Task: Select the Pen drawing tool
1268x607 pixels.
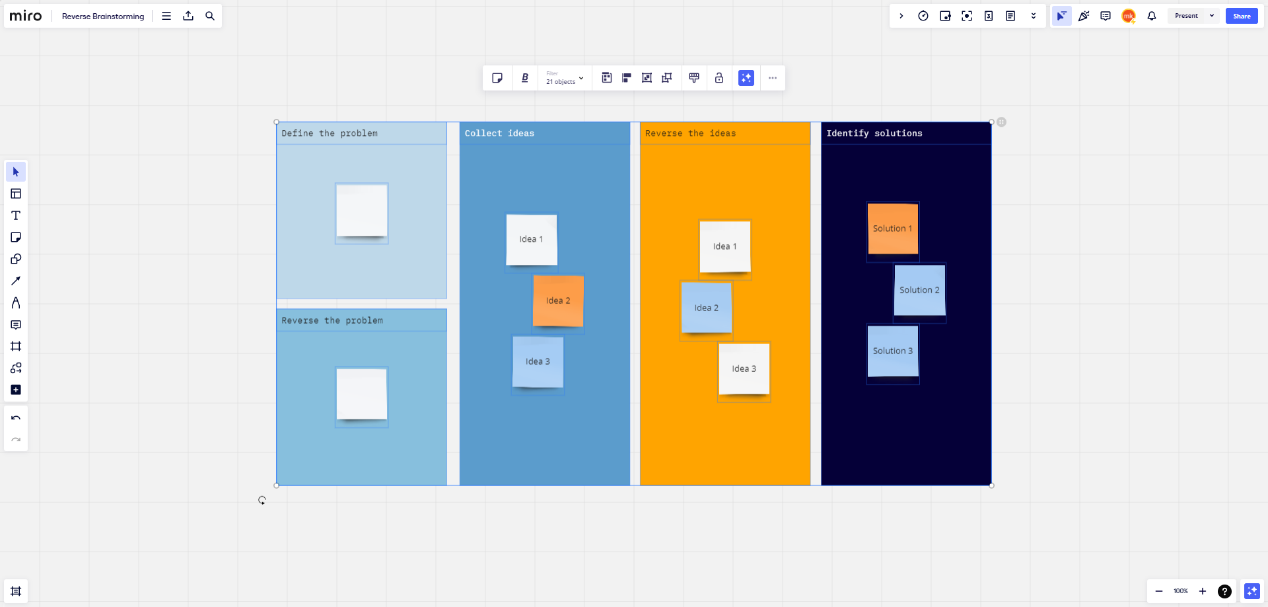Action: click(16, 302)
